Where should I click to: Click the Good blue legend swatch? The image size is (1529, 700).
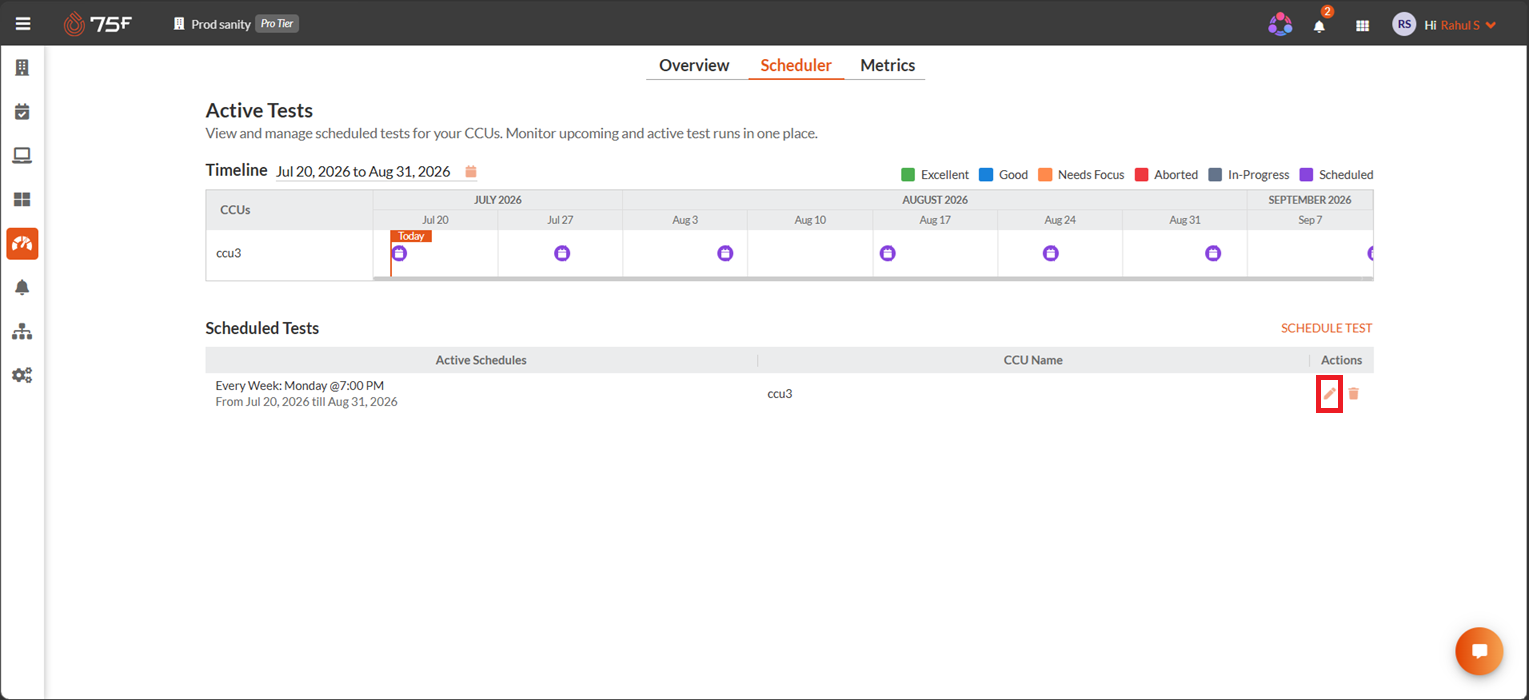pos(986,174)
